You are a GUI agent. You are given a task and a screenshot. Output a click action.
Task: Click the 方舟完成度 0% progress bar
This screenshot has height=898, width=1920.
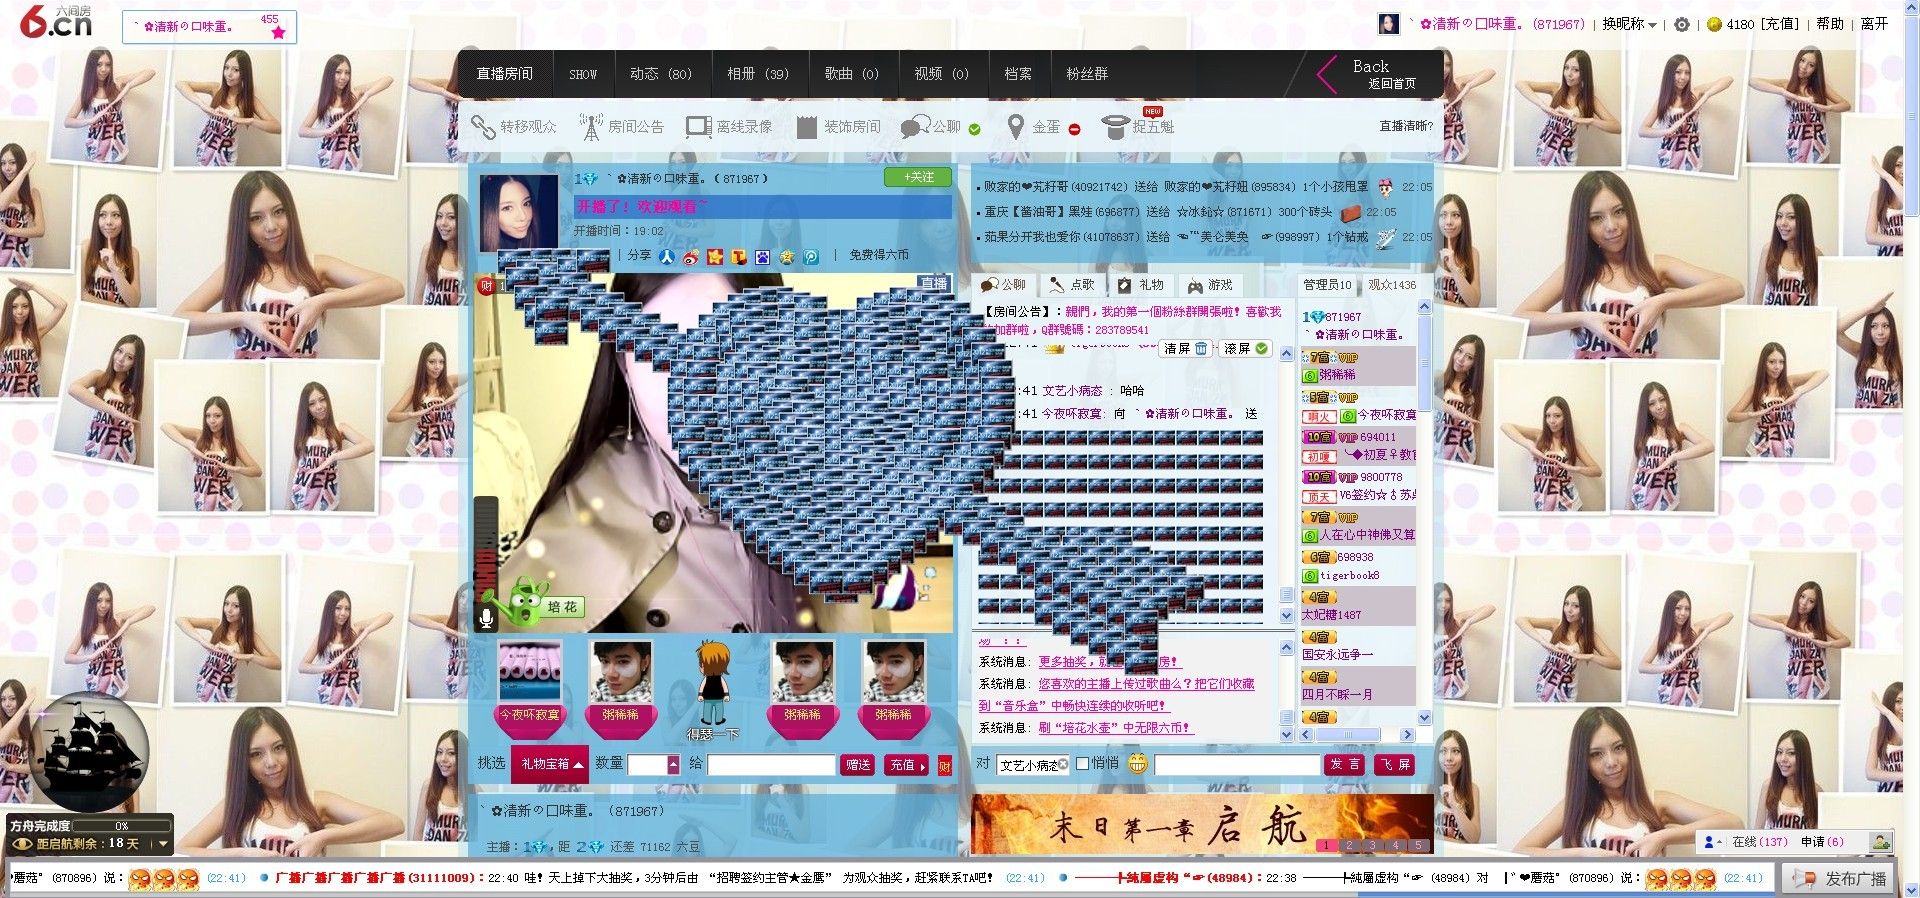click(x=122, y=826)
